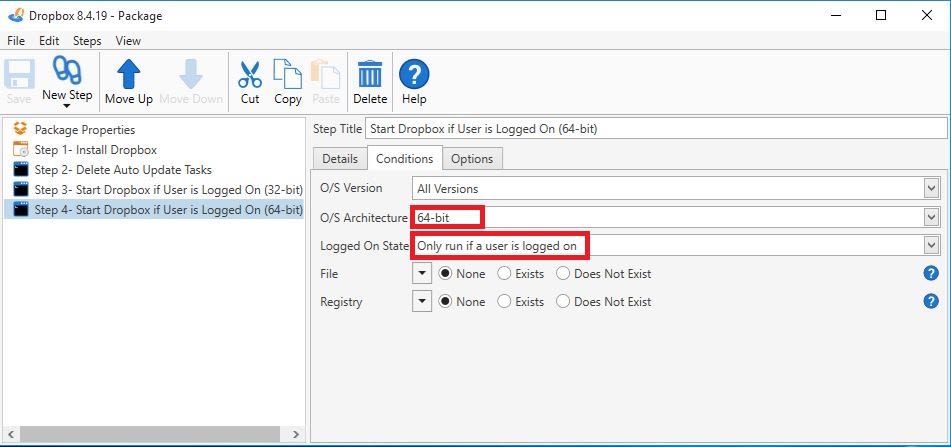Screen dimensions: 951x447
Task: Click the 64-bit value in O/S Architecture
Action: coord(433,217)
